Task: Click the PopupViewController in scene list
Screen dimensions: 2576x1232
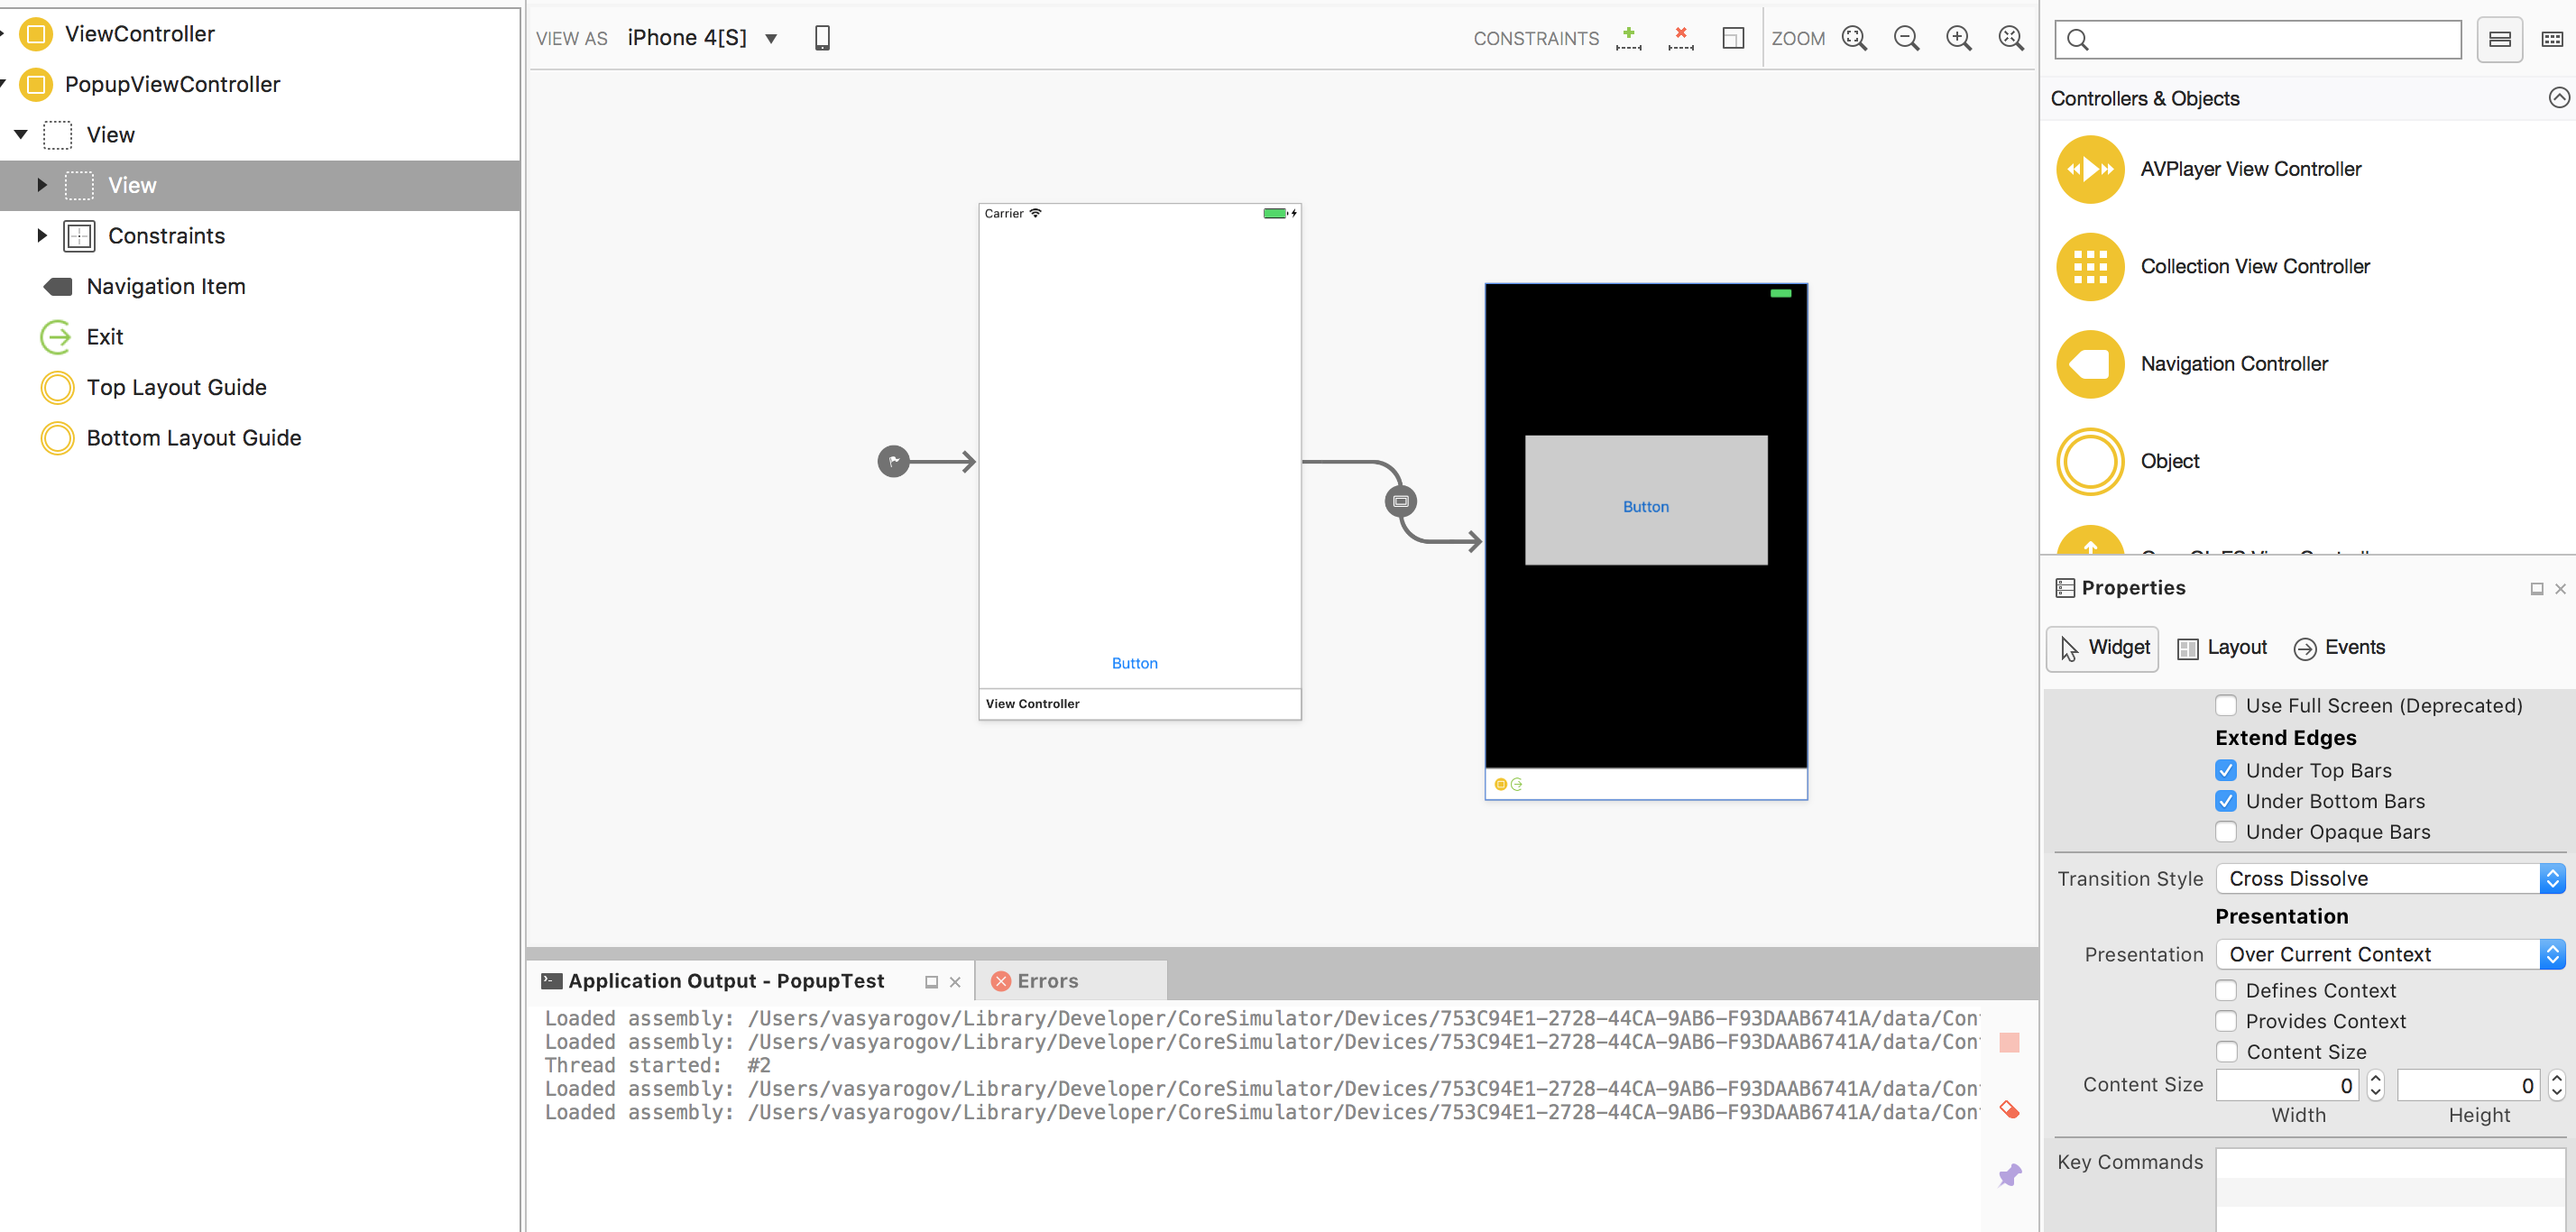Action: click(x=172, y=84)
